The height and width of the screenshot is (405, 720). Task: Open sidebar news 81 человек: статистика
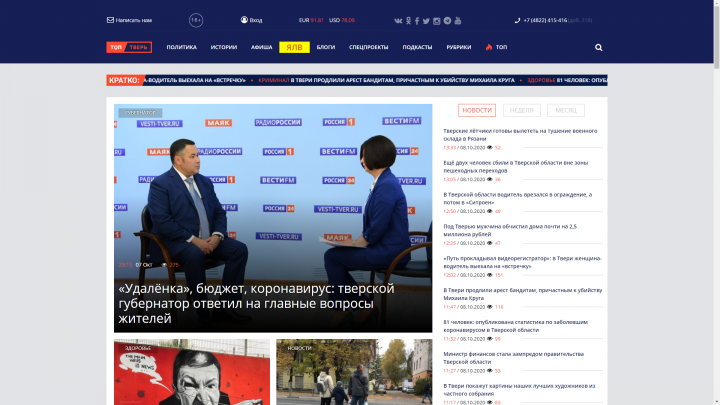click(515, 326)
